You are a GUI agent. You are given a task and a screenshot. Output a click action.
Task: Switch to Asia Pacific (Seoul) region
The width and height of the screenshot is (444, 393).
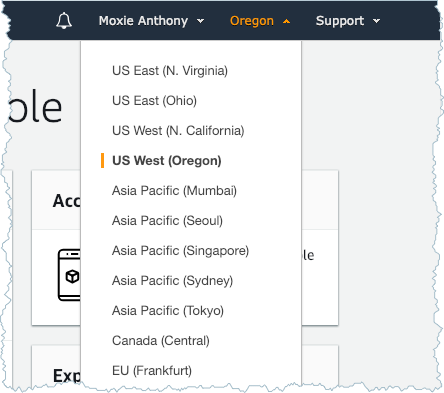point(167,221)
